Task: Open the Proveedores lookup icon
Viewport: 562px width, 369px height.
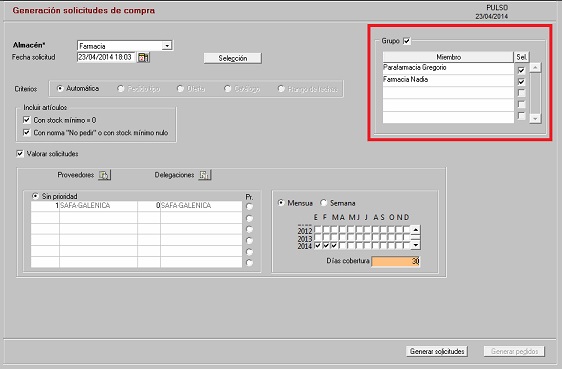Action: tap(105, 175)
